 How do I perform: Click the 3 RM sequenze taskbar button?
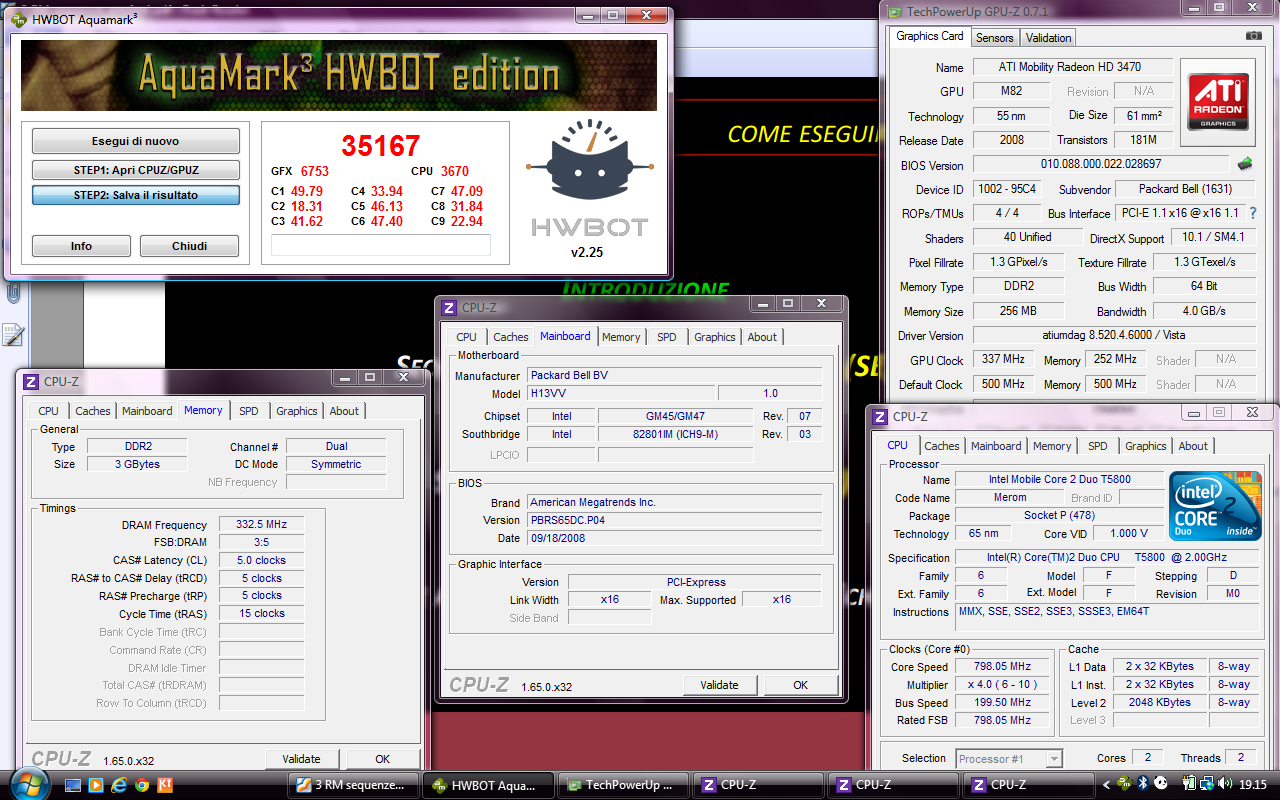[354, 785]
